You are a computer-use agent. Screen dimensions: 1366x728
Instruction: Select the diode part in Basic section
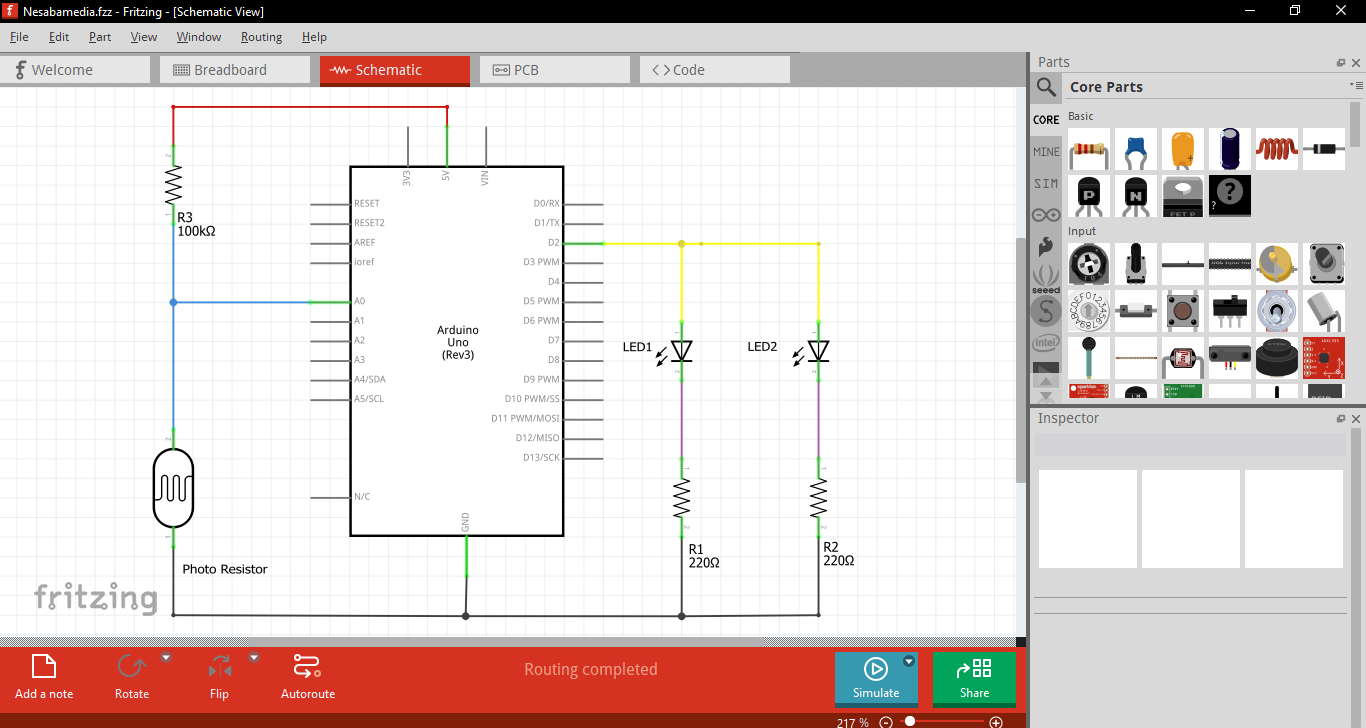coord(1323,149)
